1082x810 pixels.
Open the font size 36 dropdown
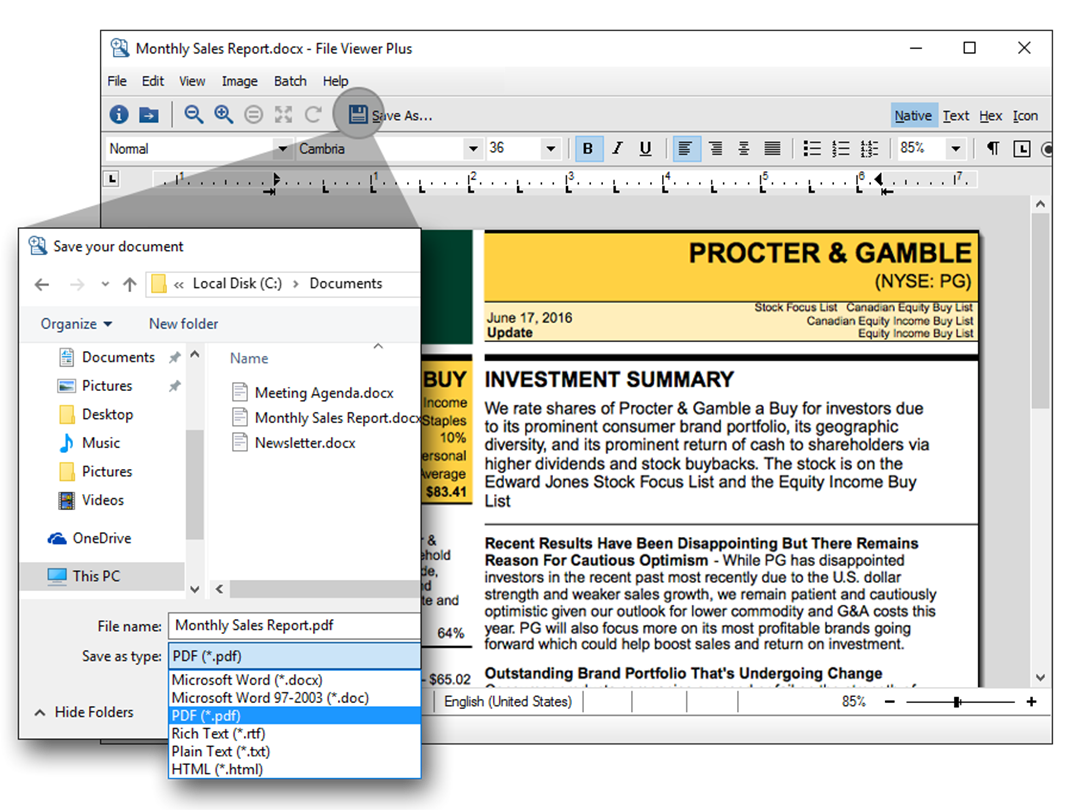click(x=550, y=148)
